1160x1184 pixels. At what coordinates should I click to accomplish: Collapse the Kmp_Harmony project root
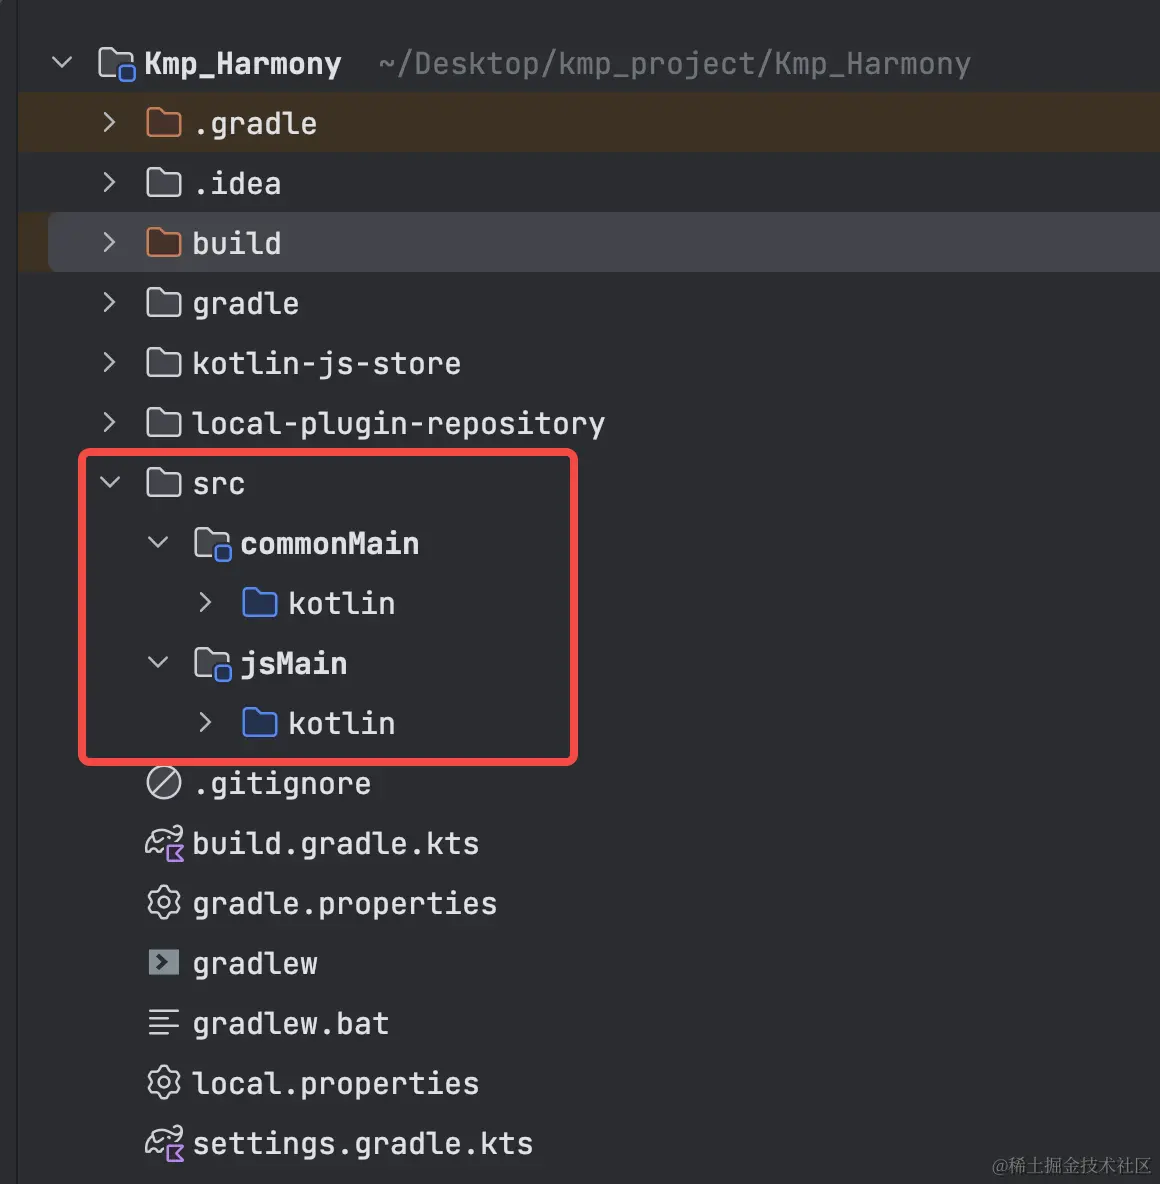click(x=62, y=63)
